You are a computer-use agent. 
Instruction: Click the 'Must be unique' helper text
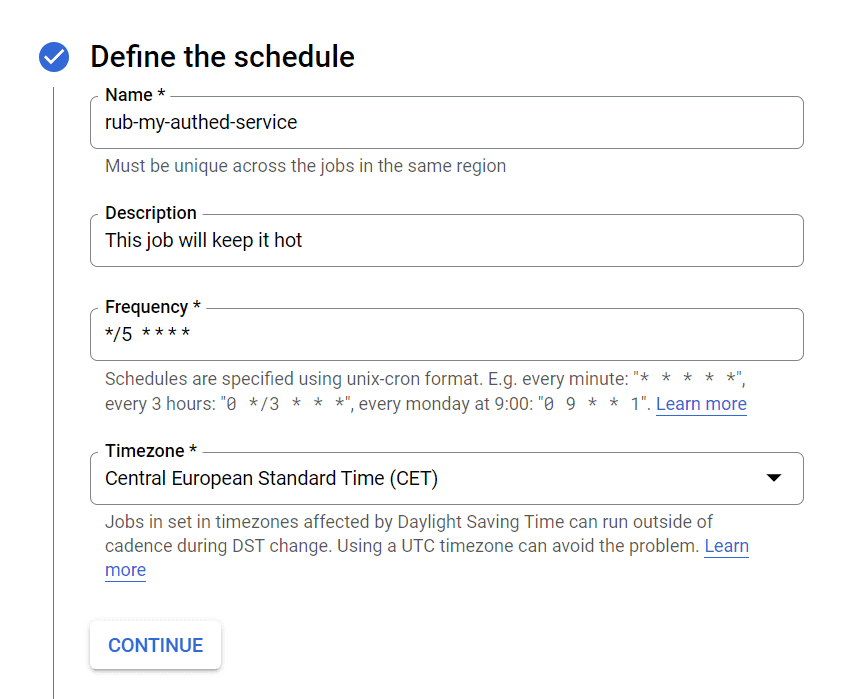[305, 166]
